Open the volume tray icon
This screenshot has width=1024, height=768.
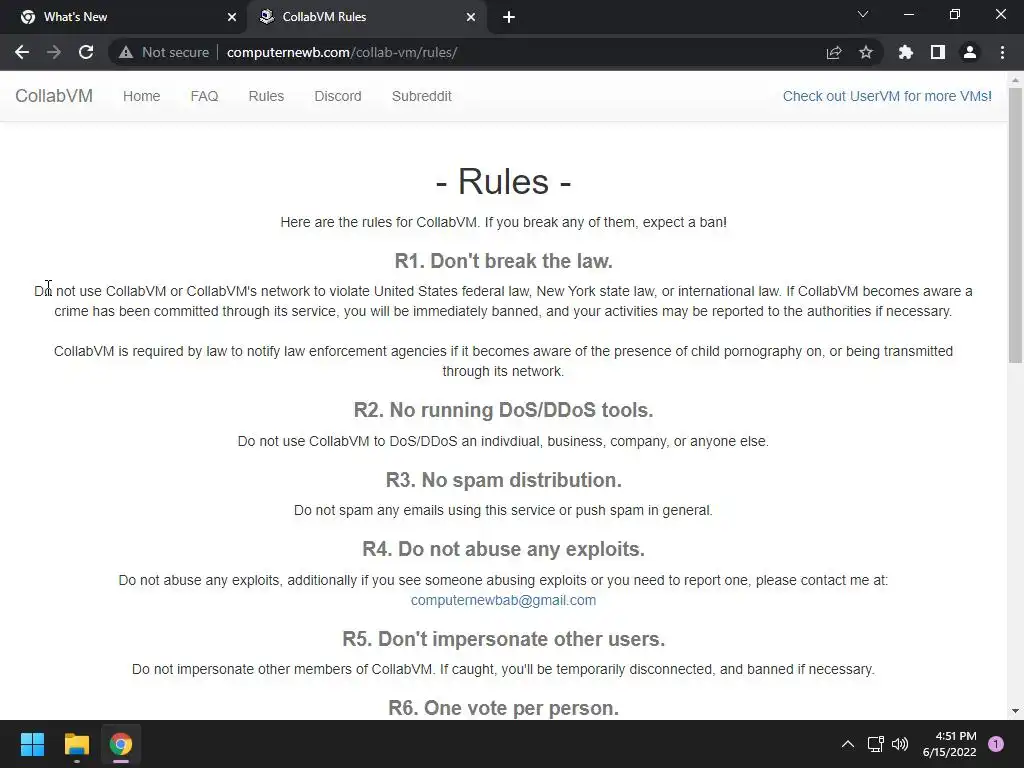[x=900, y=744]
